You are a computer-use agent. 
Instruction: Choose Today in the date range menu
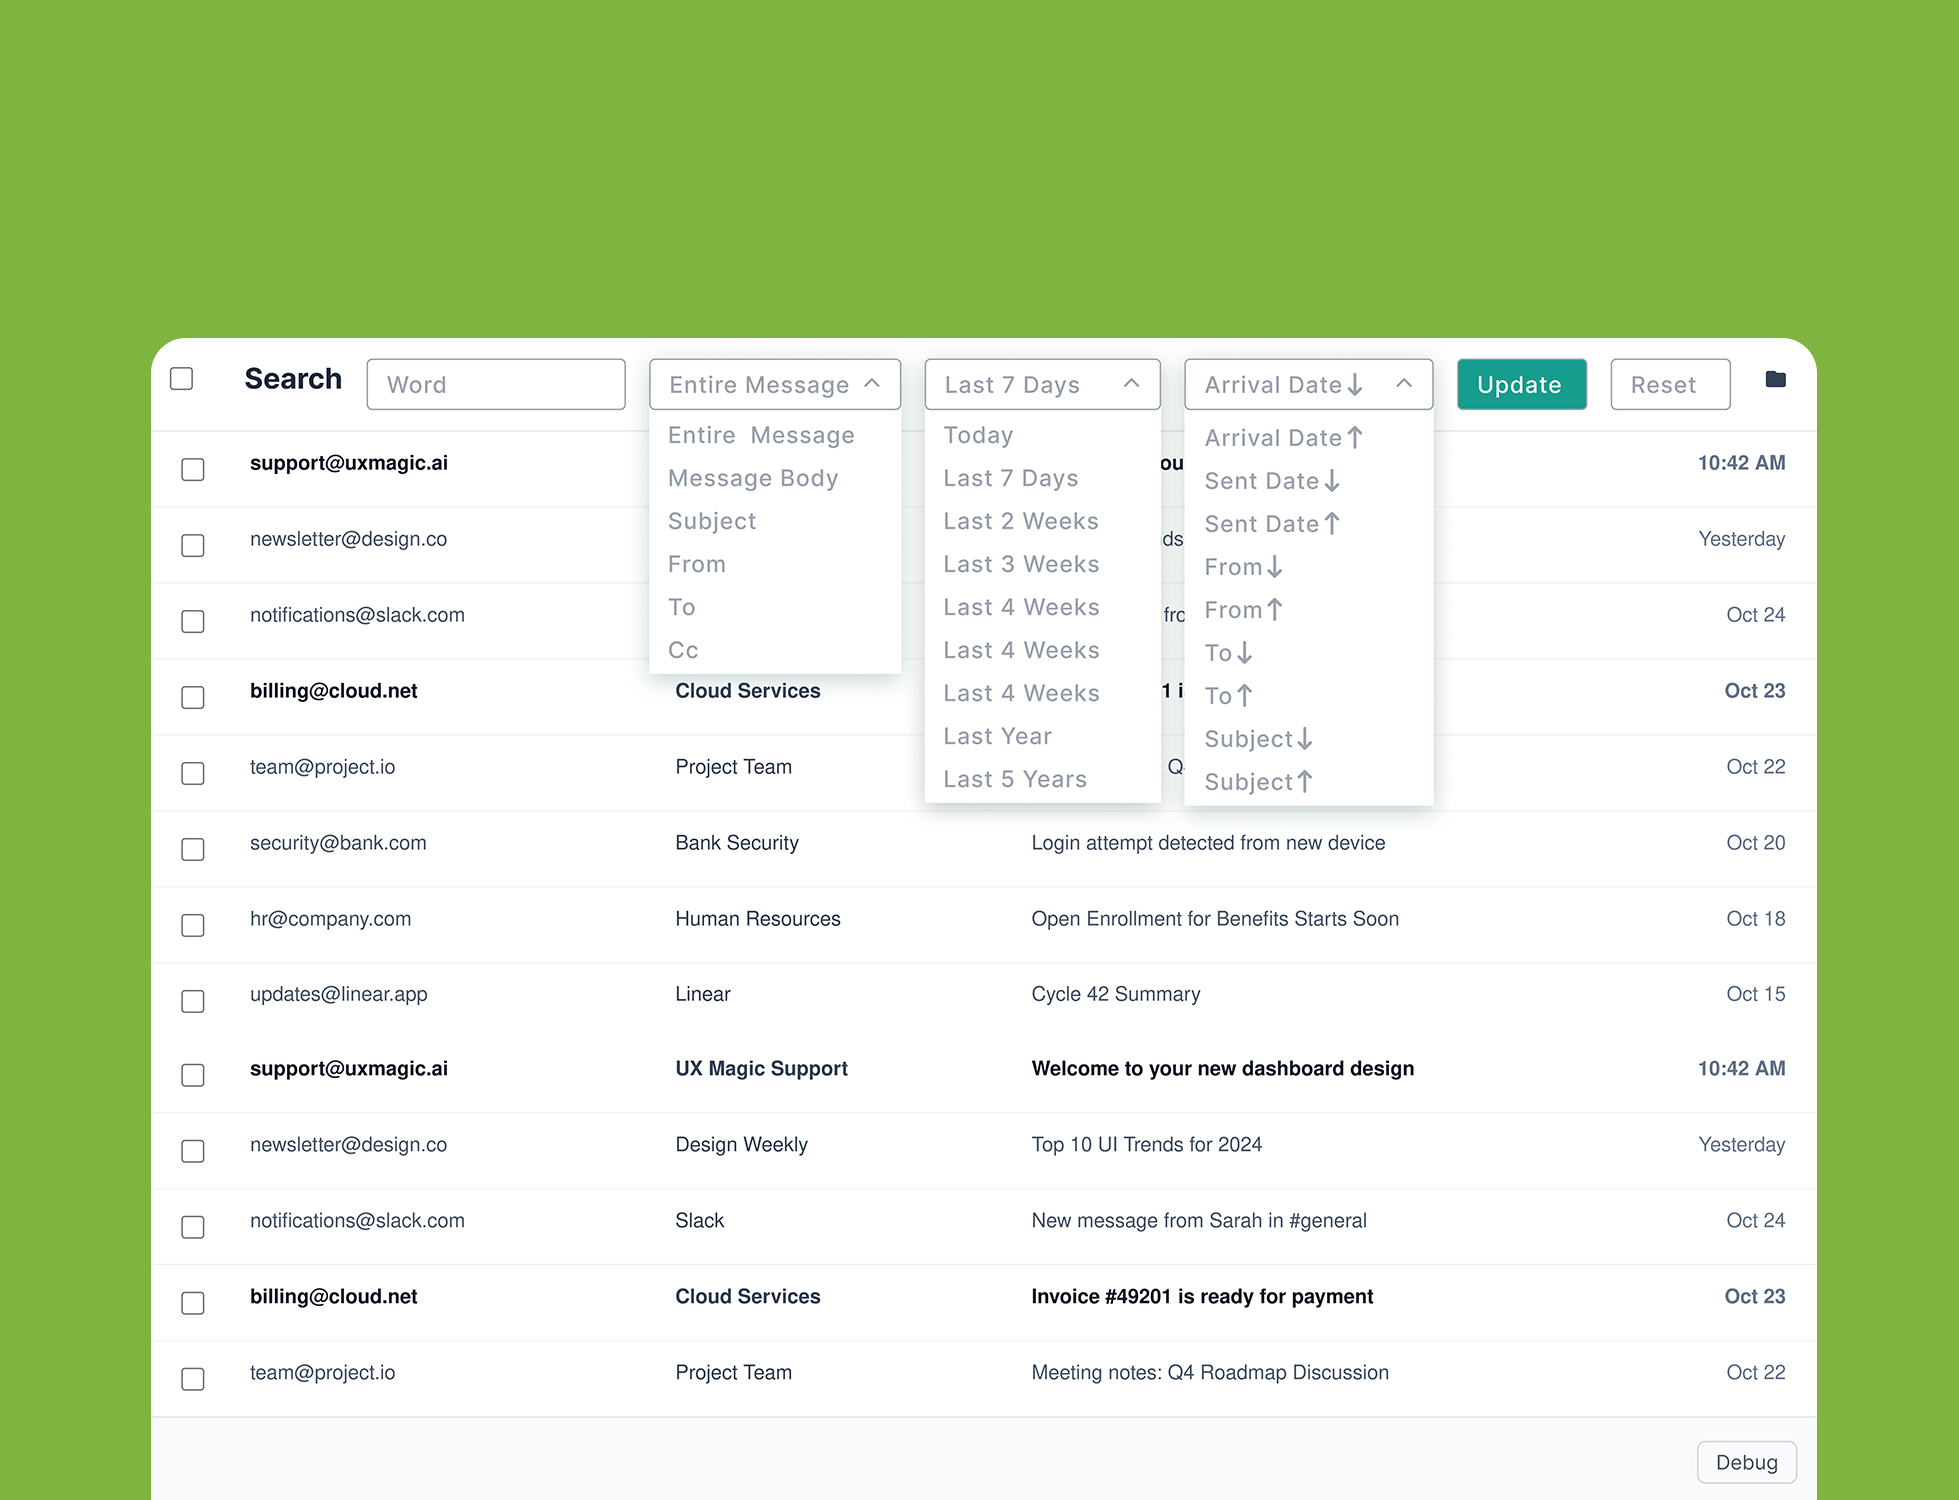coord(978,435)
